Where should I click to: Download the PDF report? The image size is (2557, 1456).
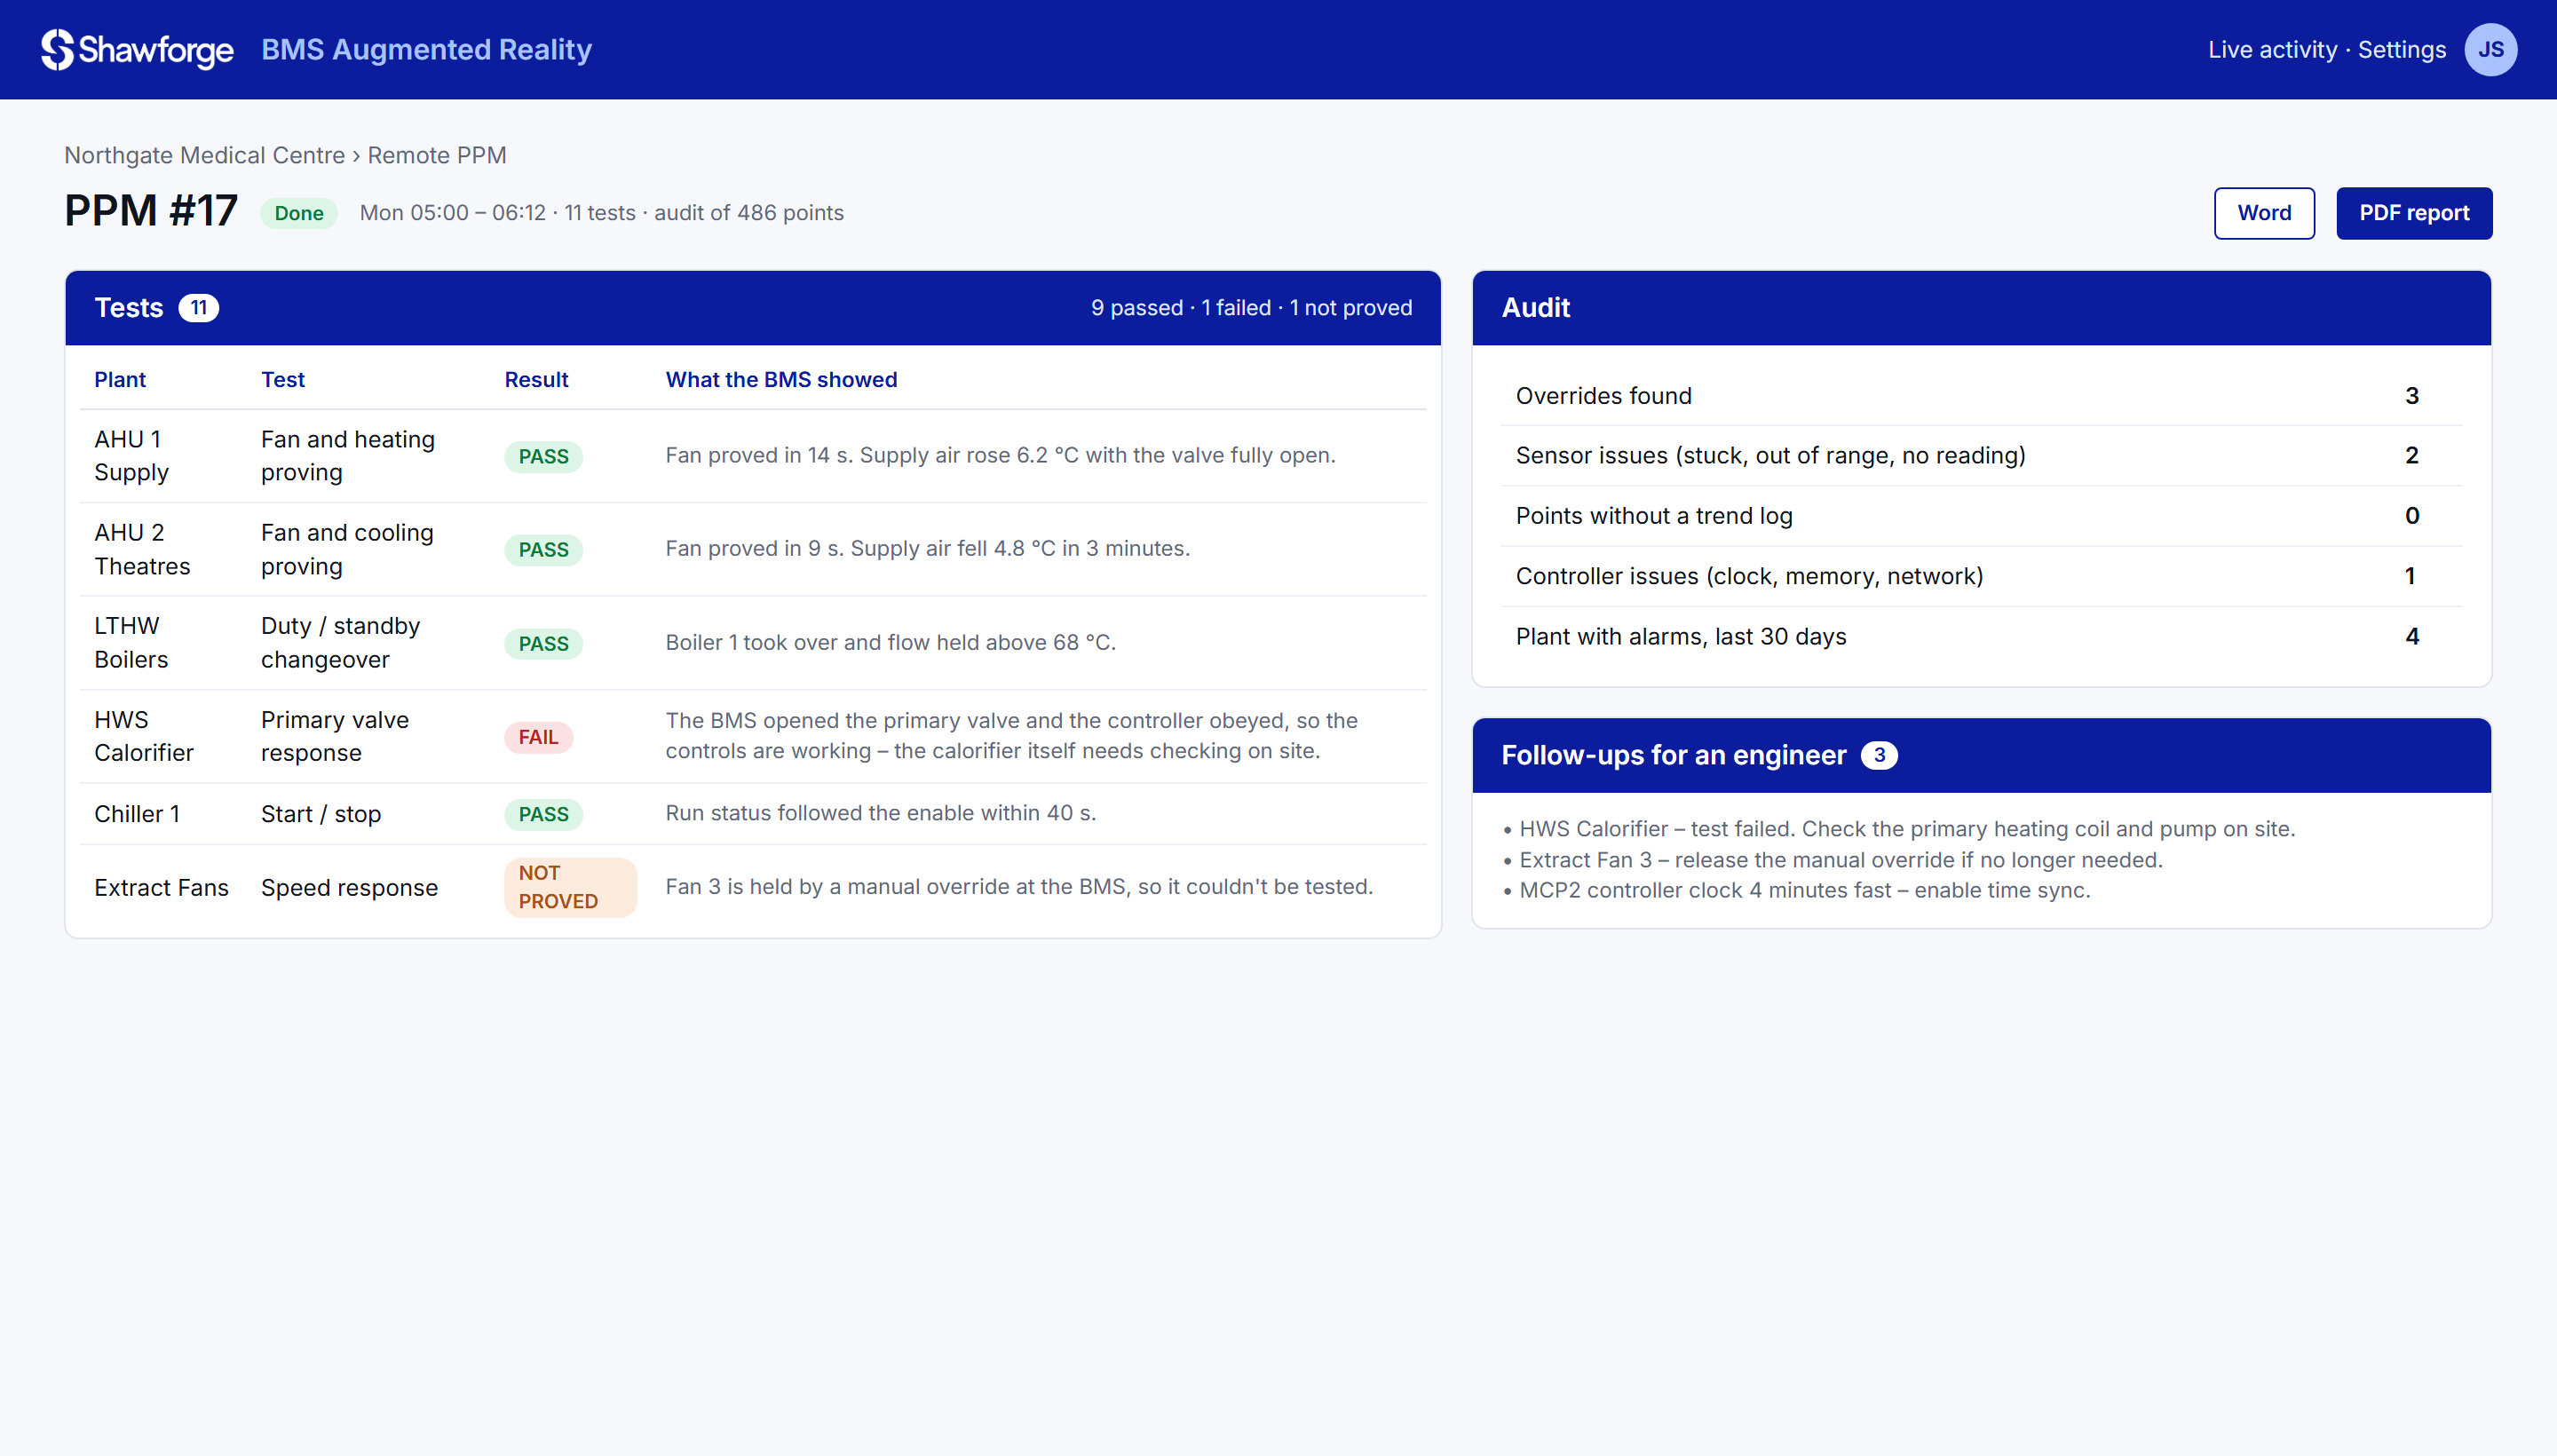pyautogui.click(x=2413, y=213)
